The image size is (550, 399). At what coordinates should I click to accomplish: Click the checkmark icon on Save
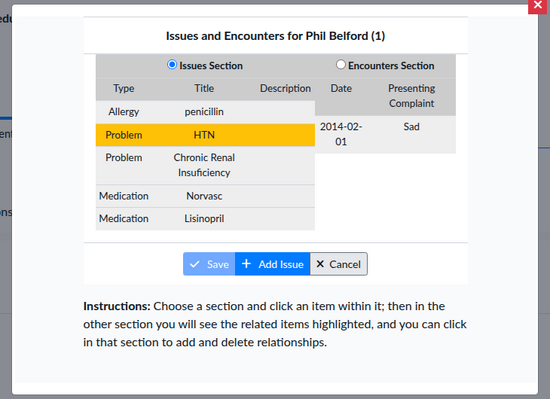195,264
